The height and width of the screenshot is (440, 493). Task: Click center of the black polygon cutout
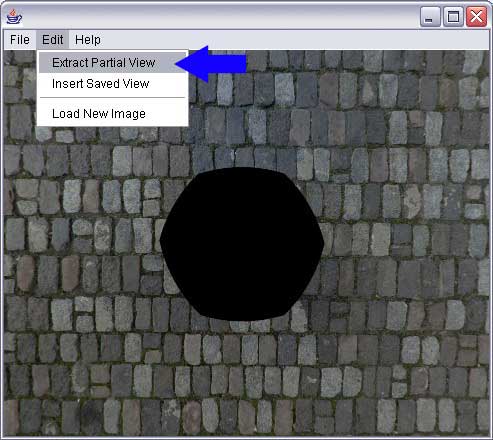(x=242, y=244)
